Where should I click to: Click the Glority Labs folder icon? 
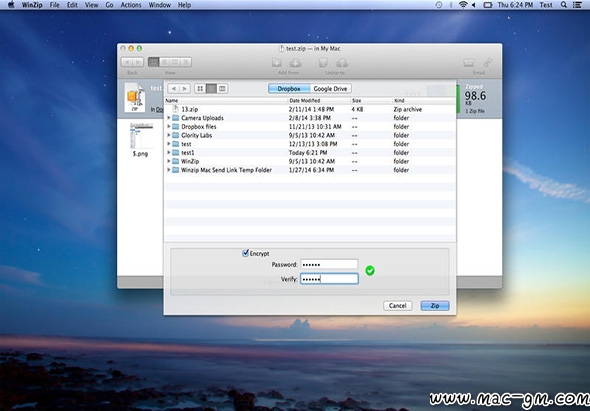coord(175,135)
